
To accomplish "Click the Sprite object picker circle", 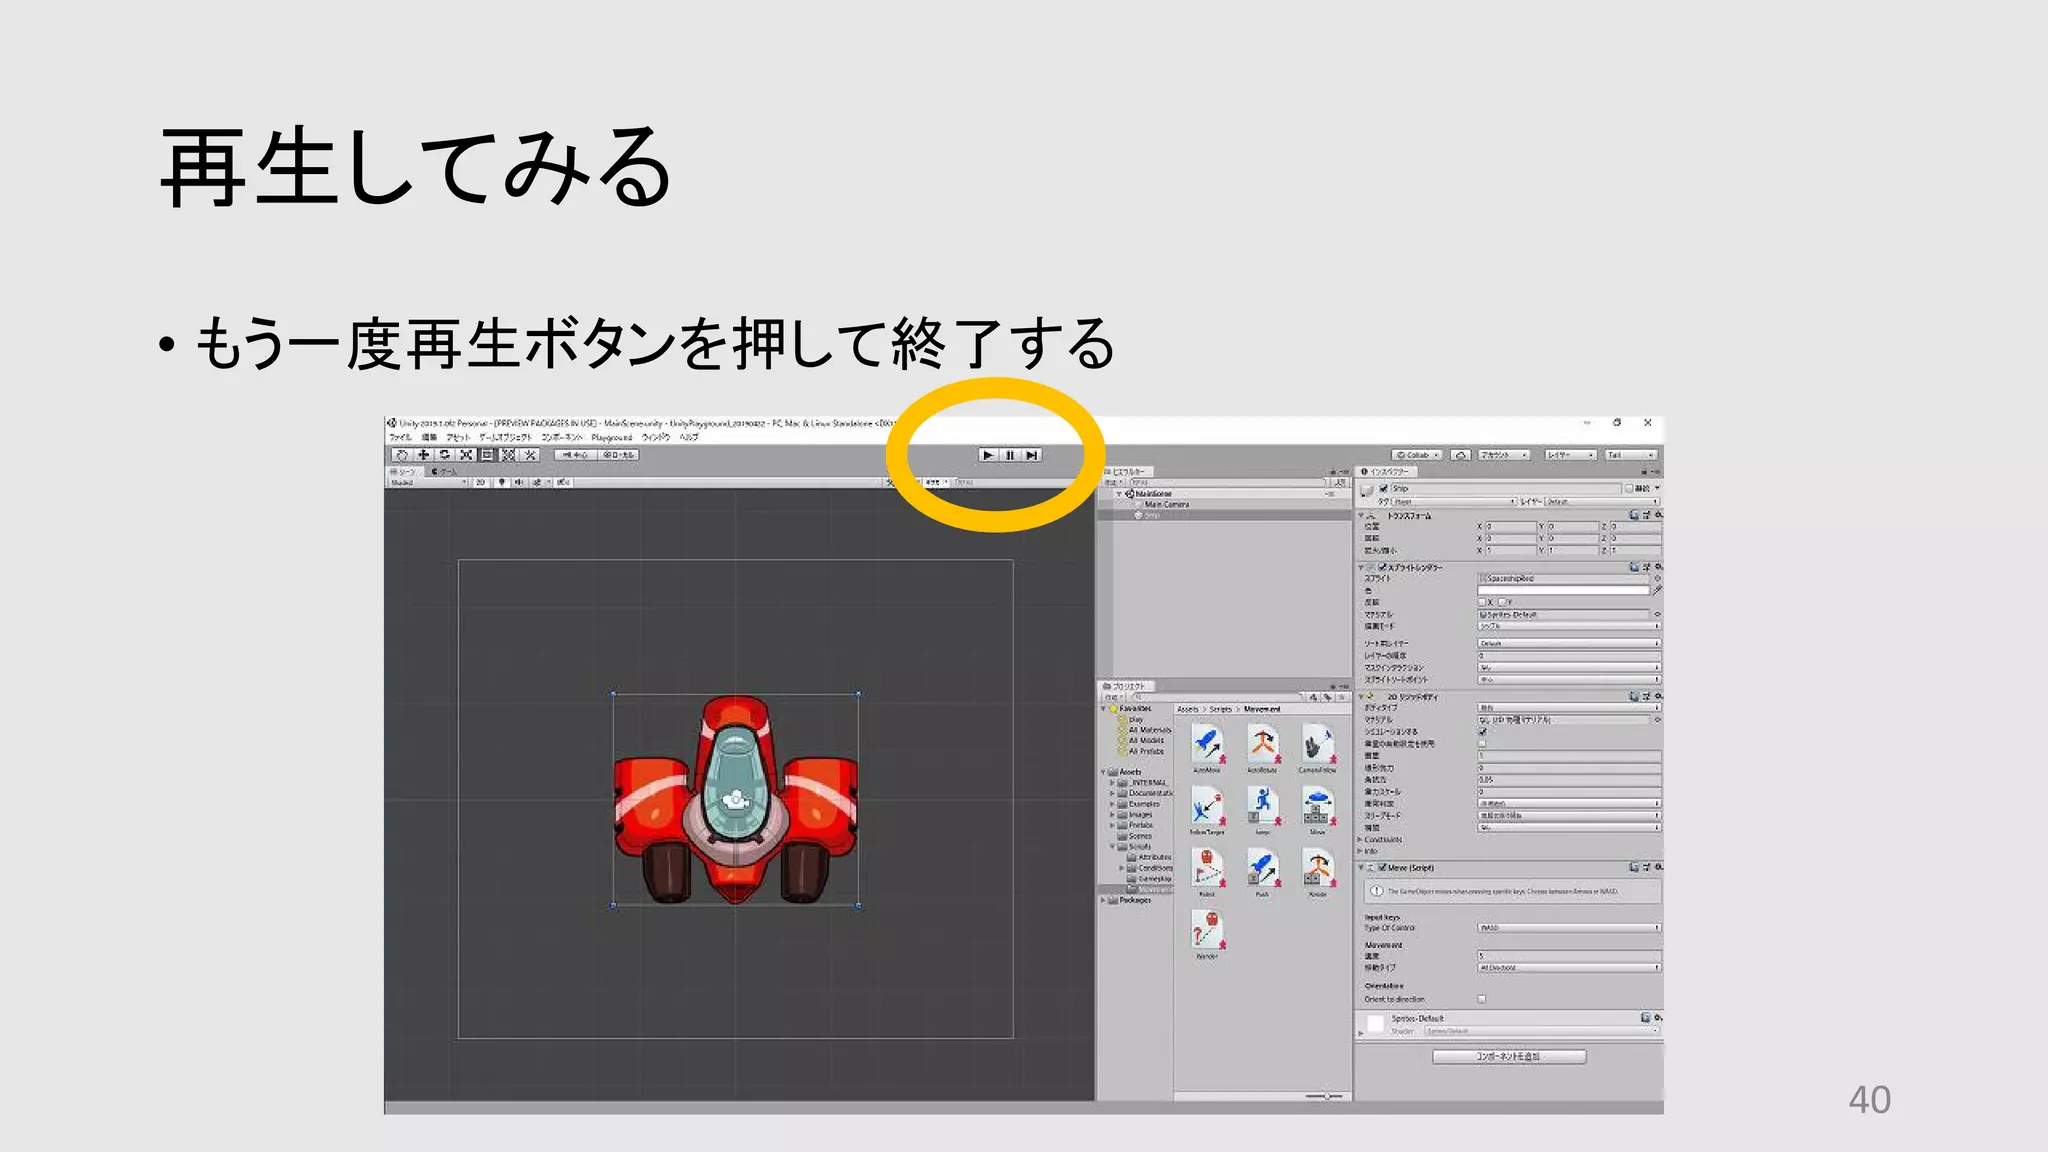I will click(x=1657, y=578).
